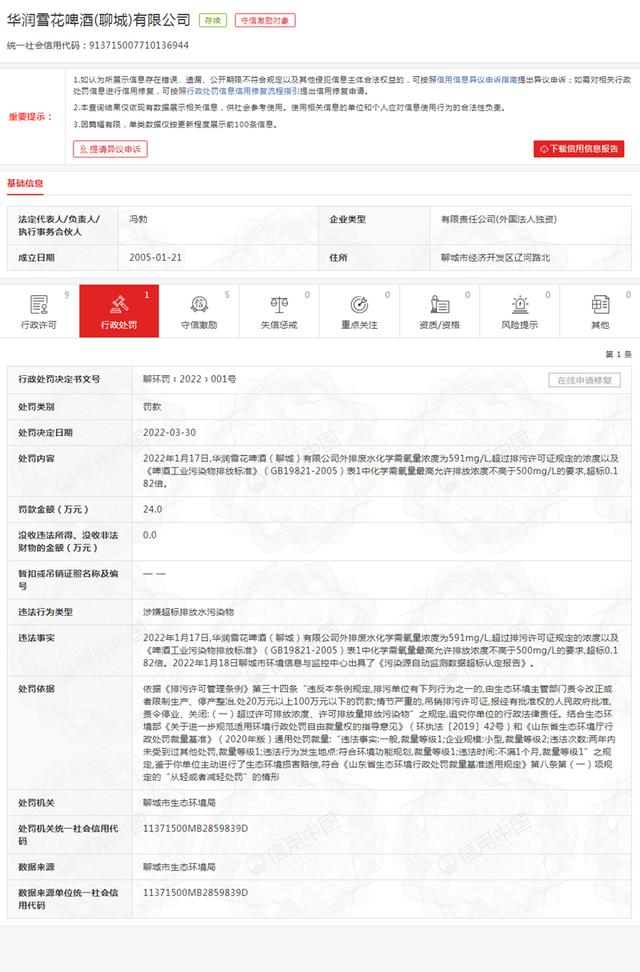
Task: Select address 聊城市经济开发区辽河路北
Action: tap(496, 257)
